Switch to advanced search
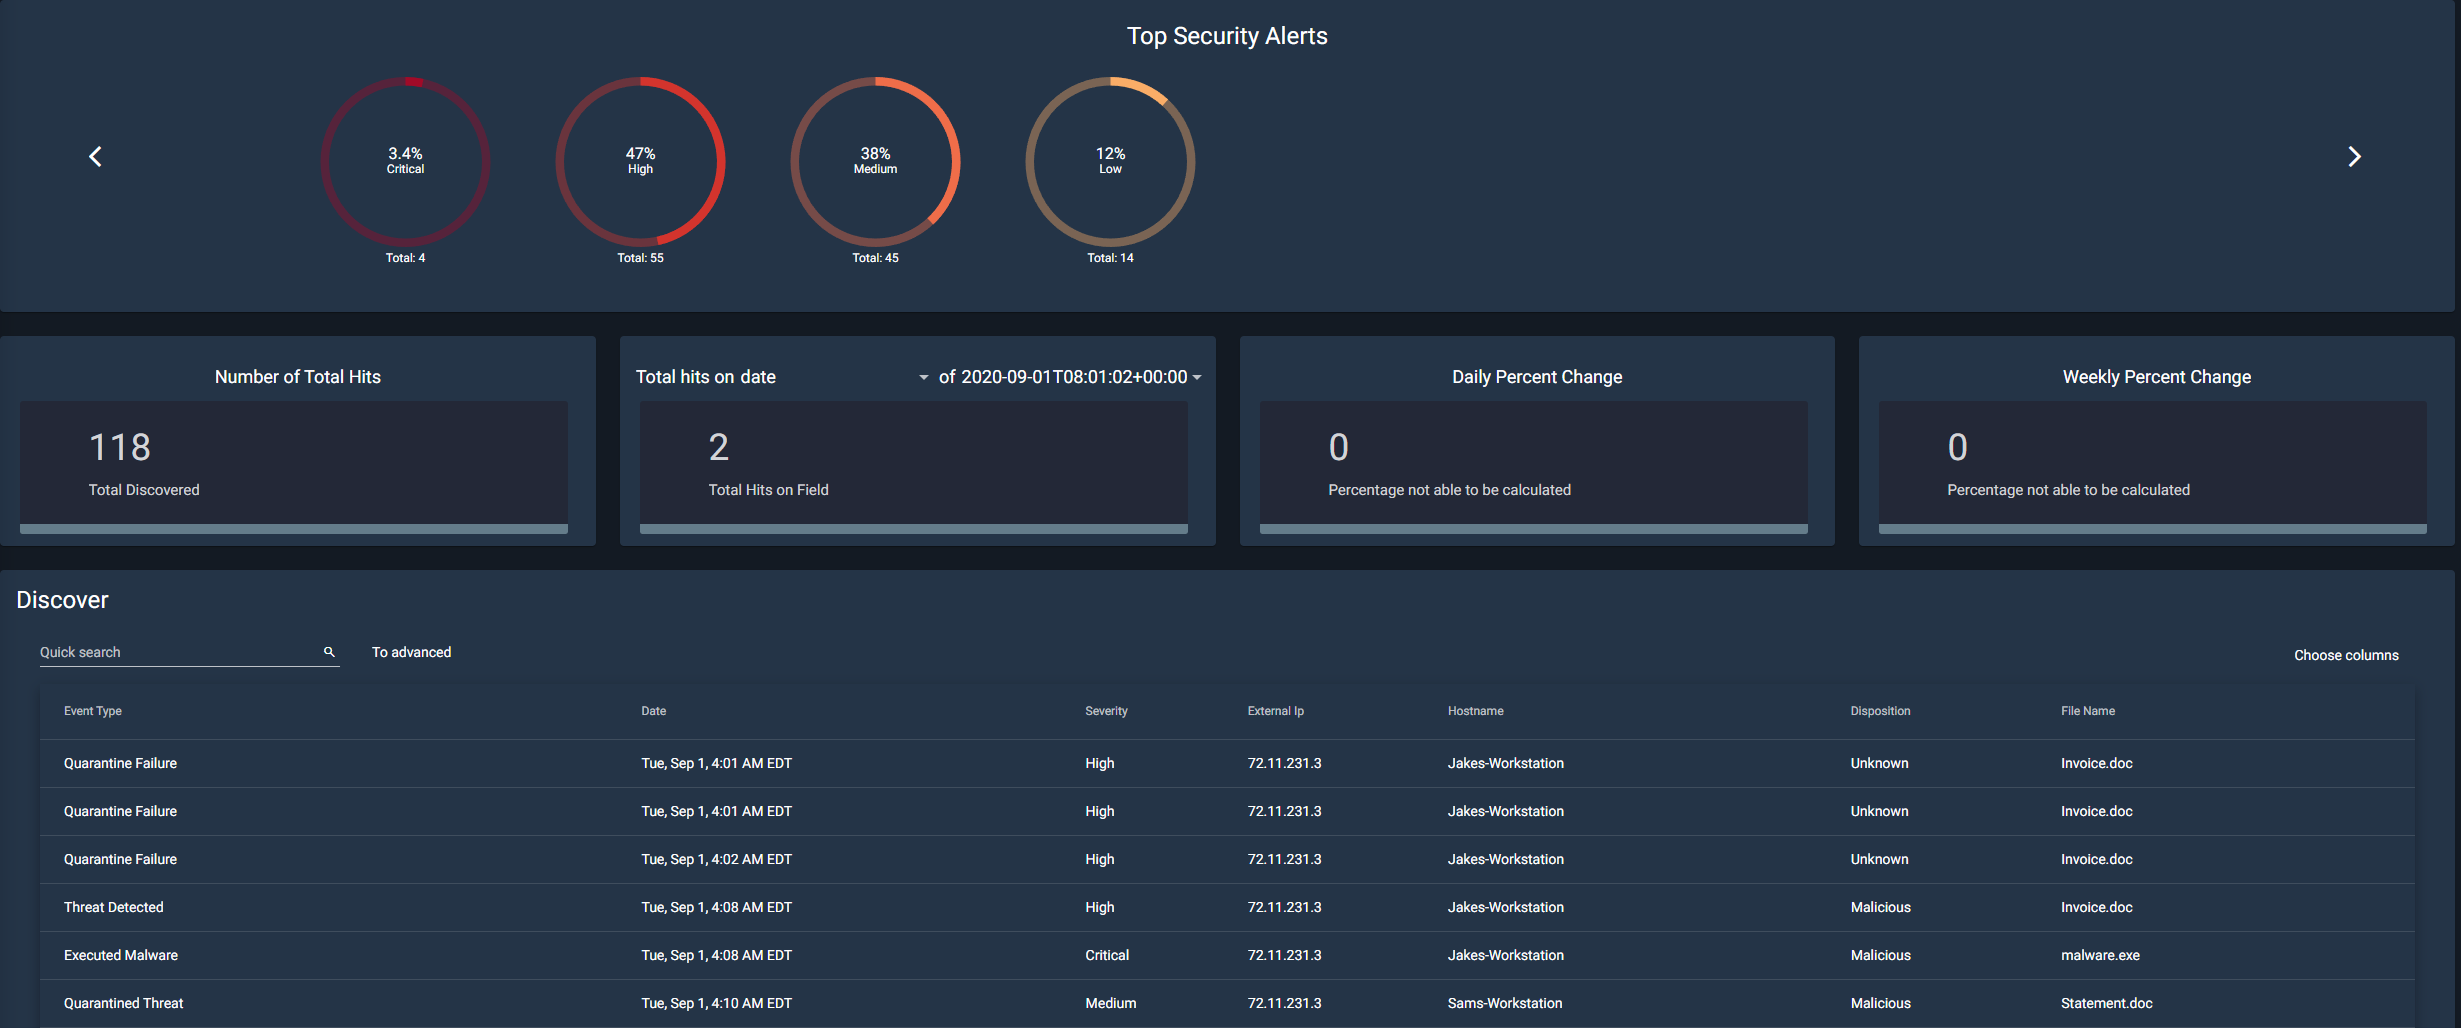2461x1028 pixels. tap(411, 652)
